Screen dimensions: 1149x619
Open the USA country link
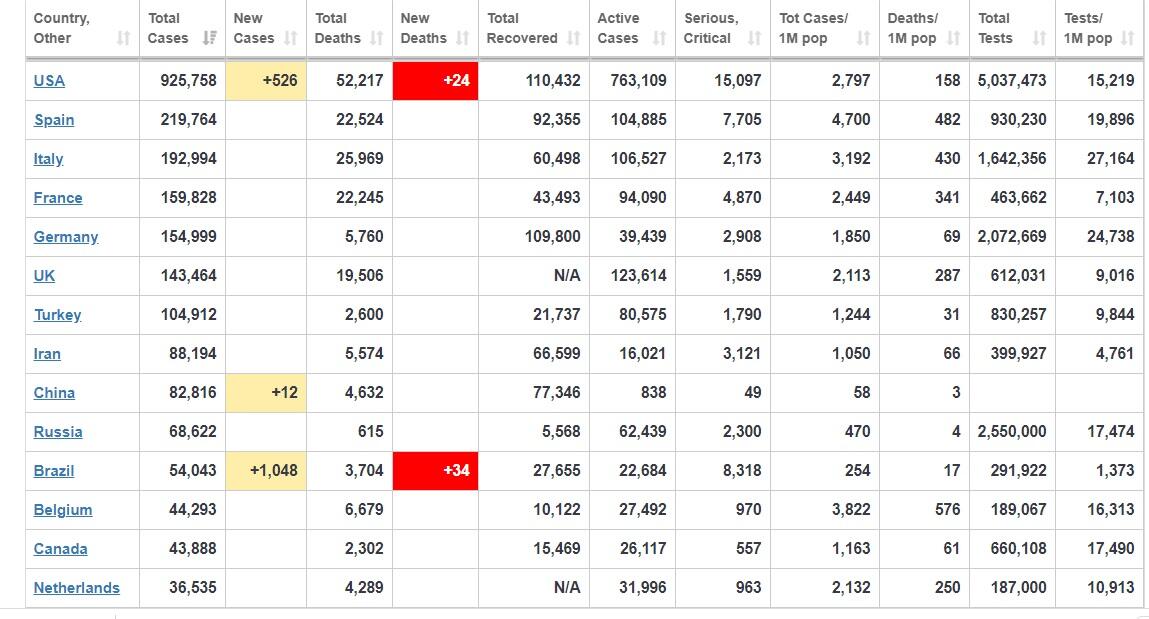click(49, 81)
